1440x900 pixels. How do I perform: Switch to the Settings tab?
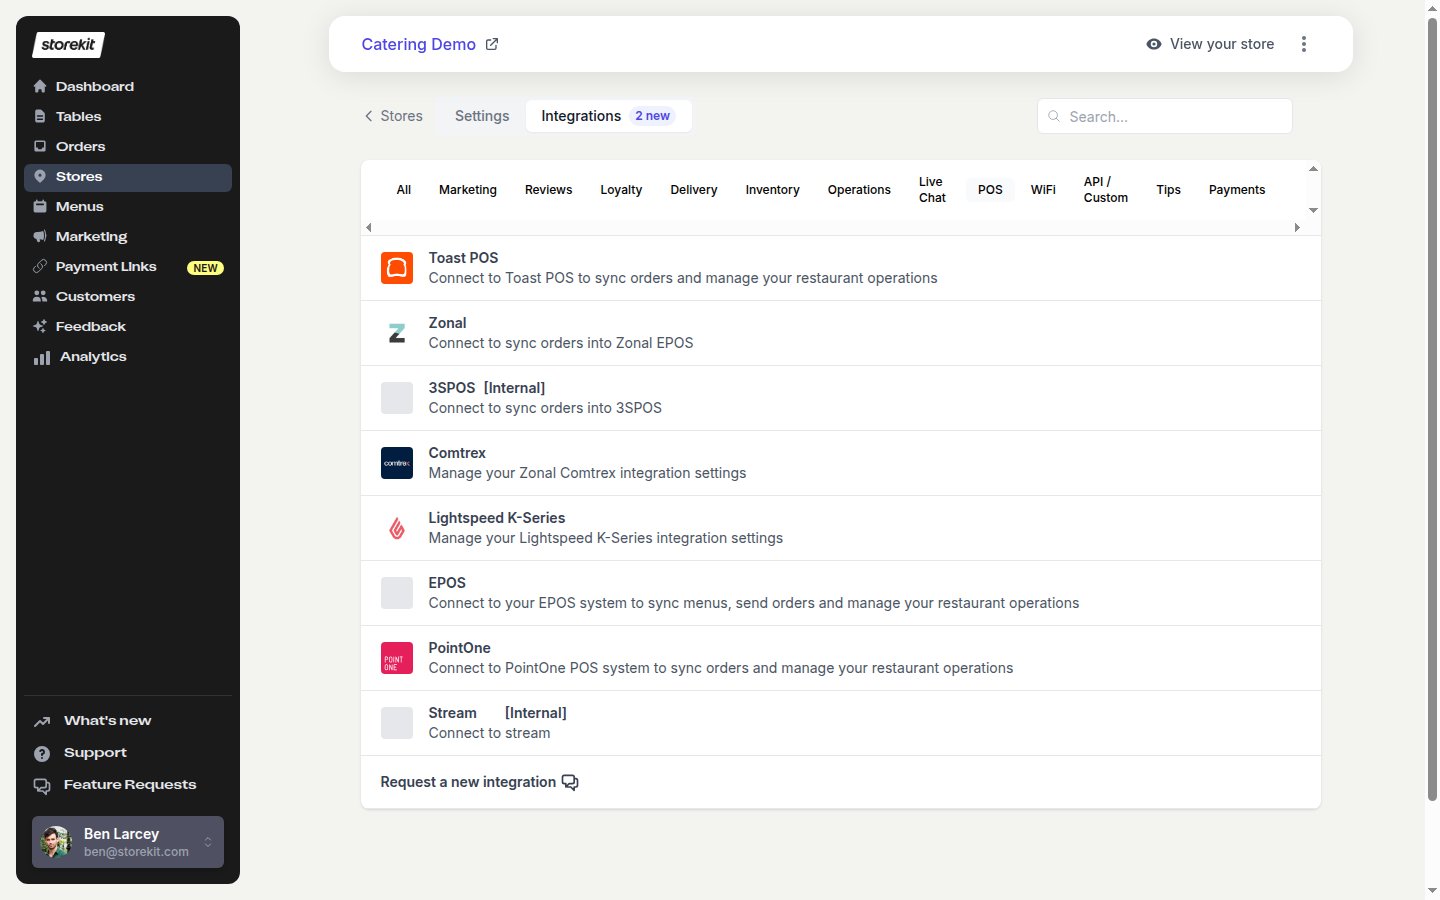pos(482,116)
